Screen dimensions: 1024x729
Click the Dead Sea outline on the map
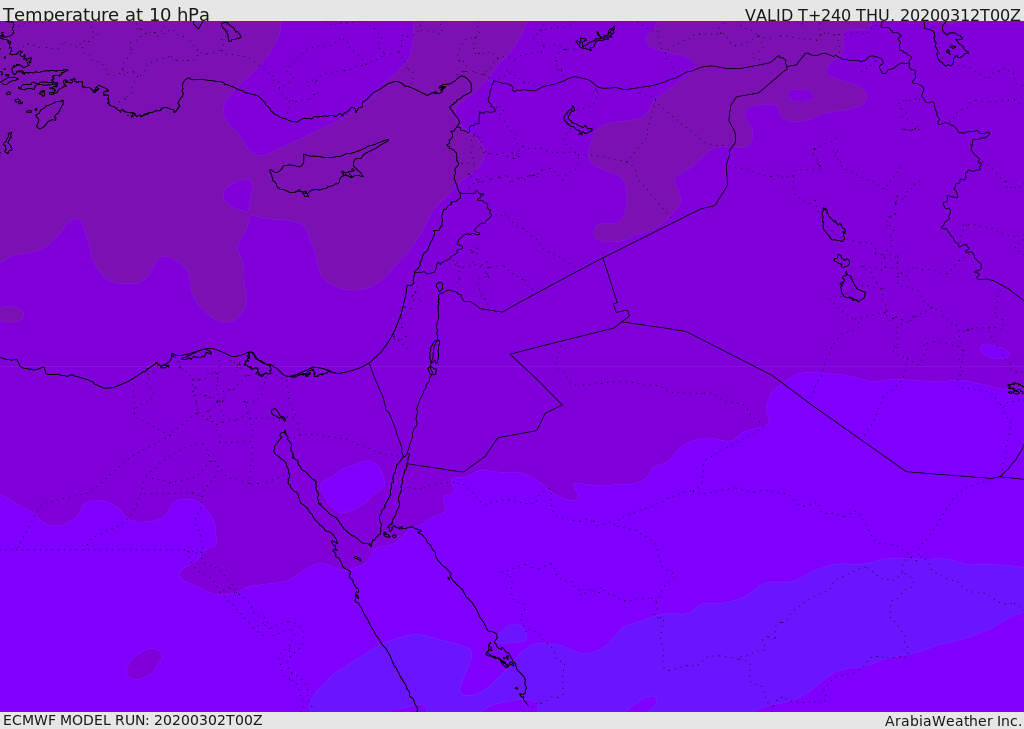click(434, 353)
